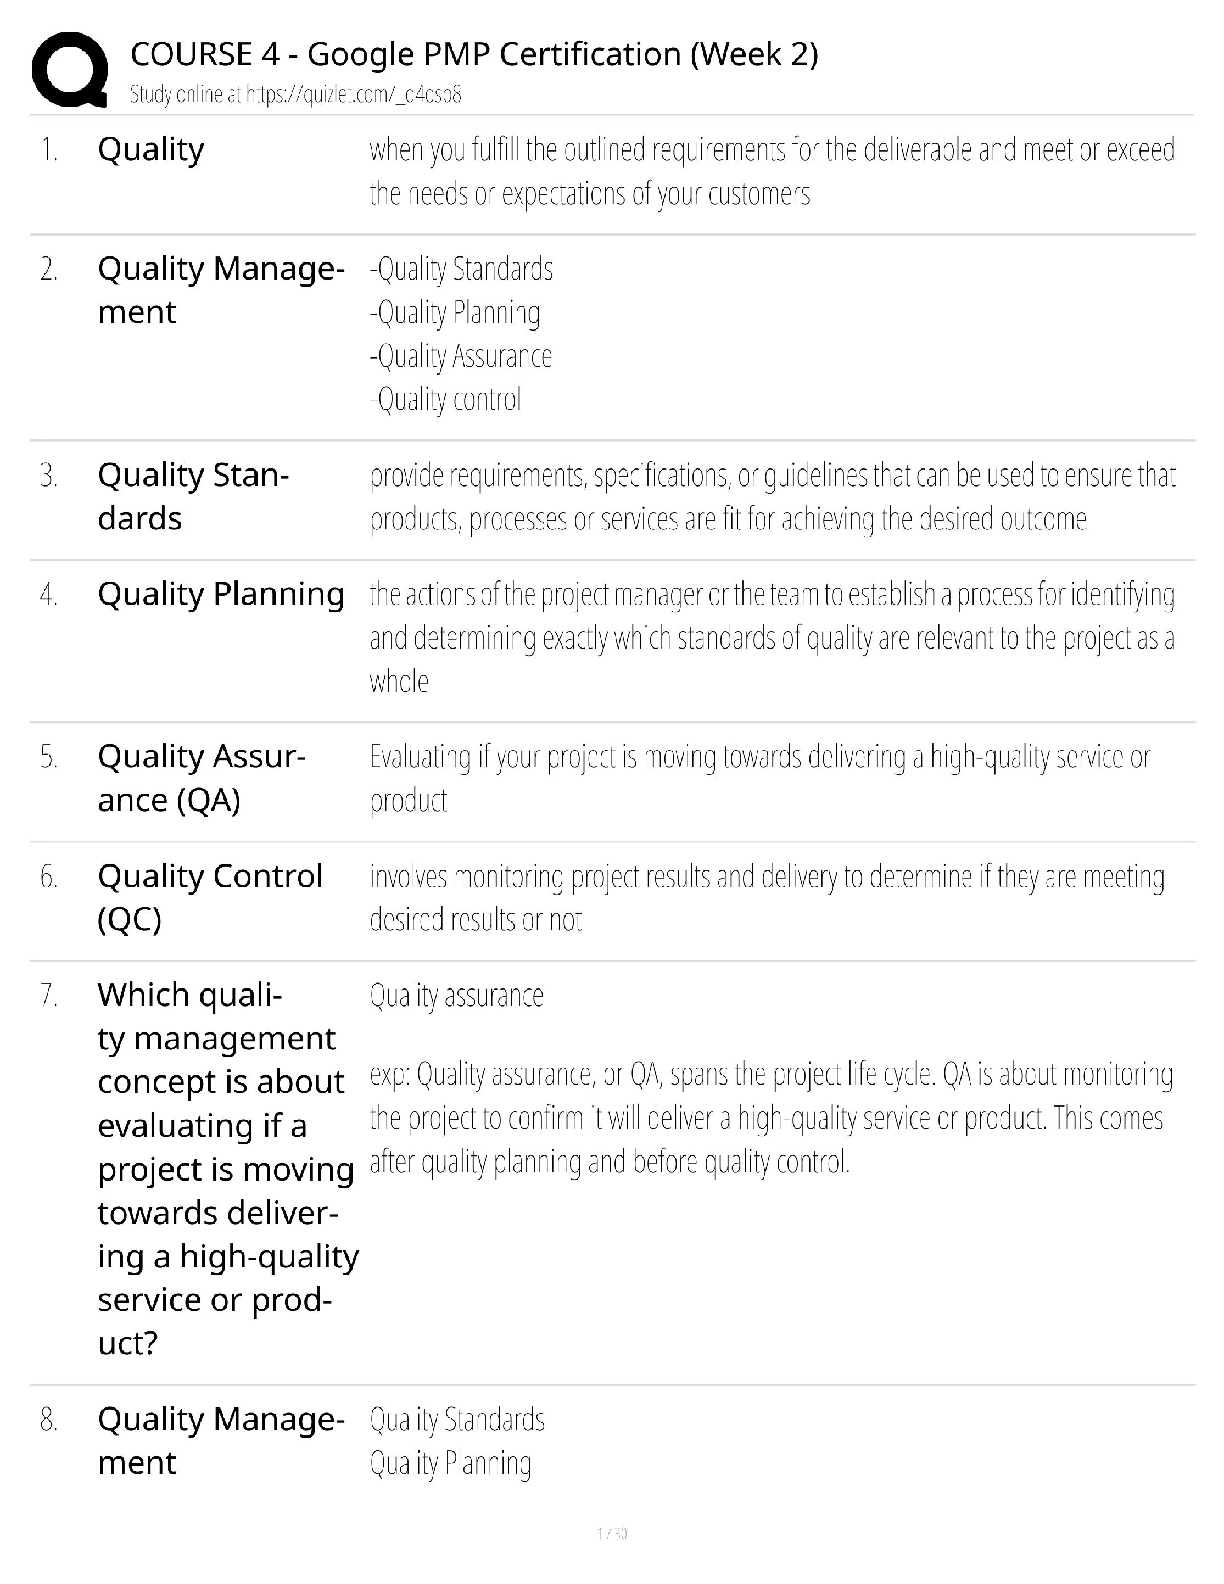Select the "Quality Standards" term in item 3
This screenshot has height=1584, width=1224.
coord(193,496)
